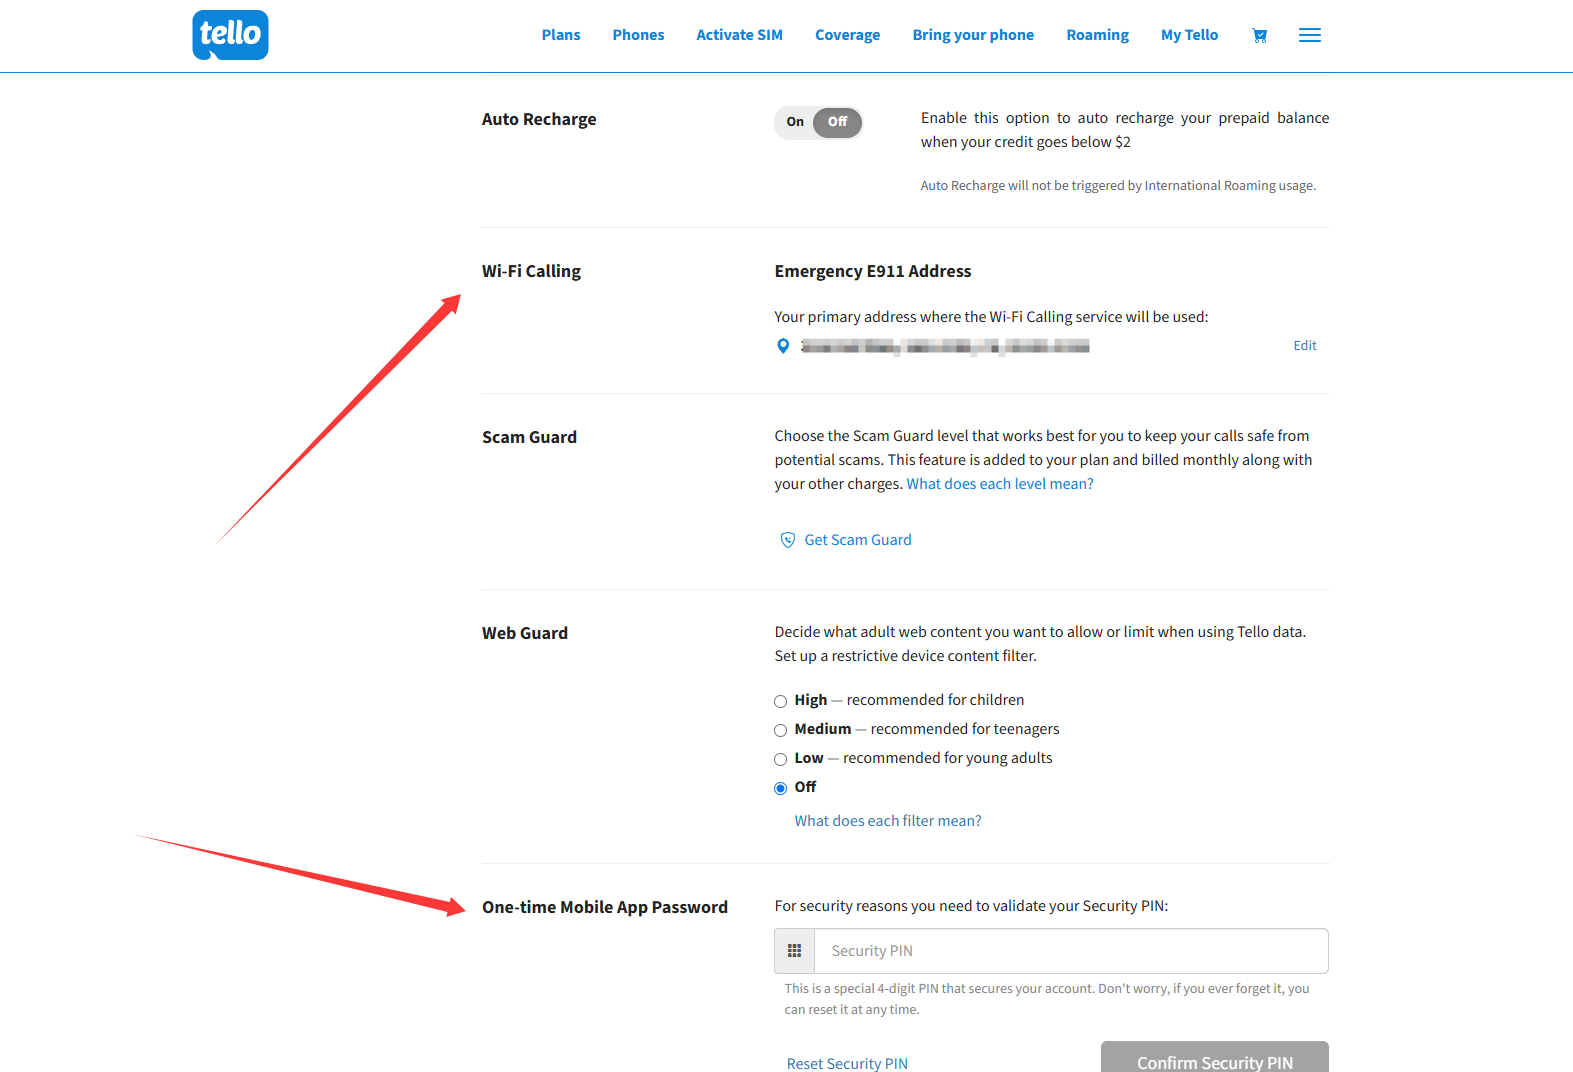This screenshot has width=1573, height=1072.
Task: Open the shopping cart
Action: 1259,36
